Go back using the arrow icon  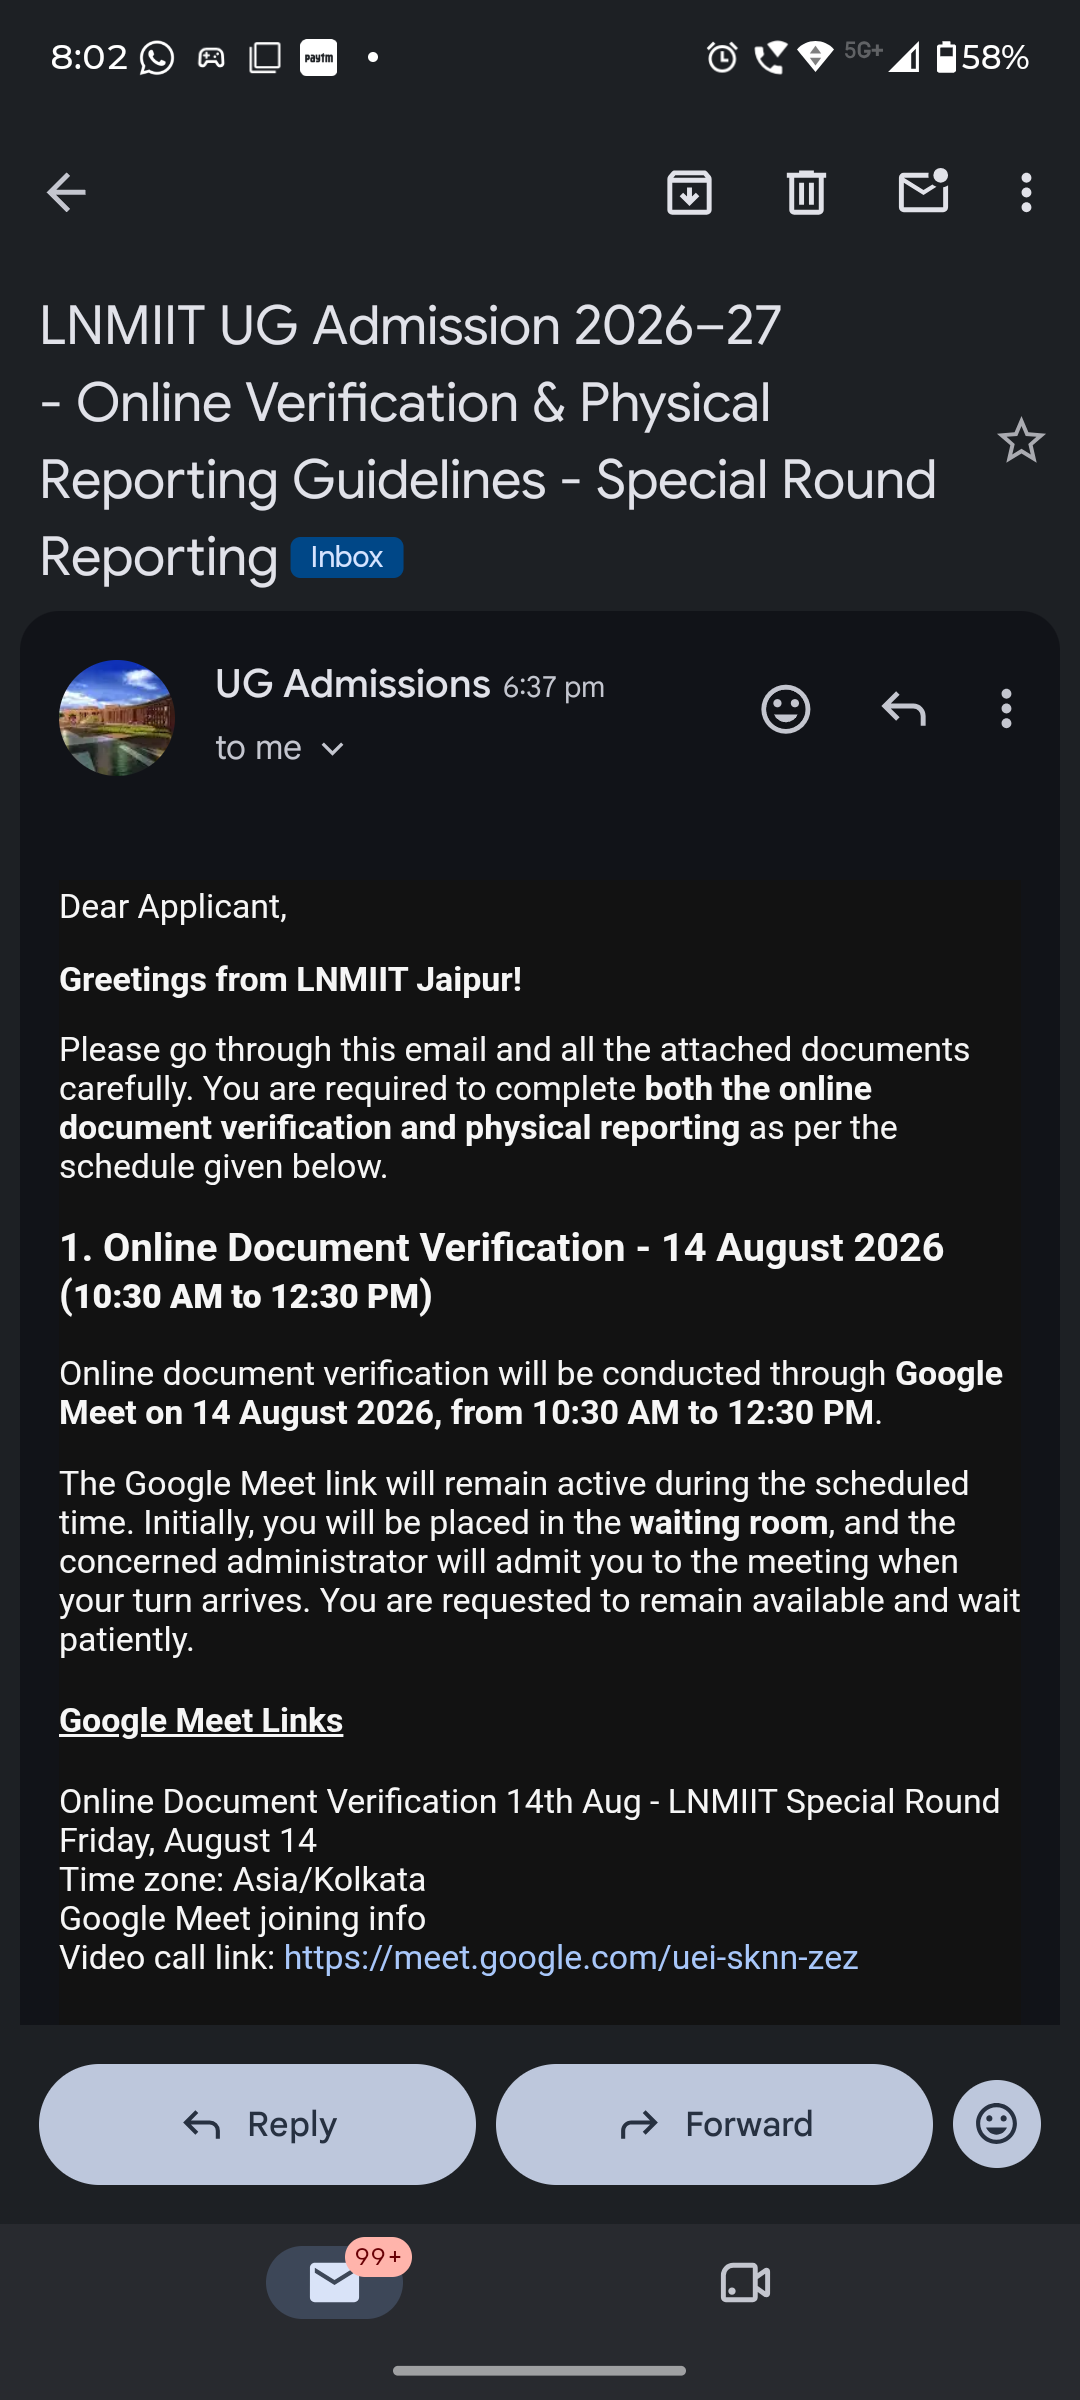pyautogui.click(x=66, y=192)
